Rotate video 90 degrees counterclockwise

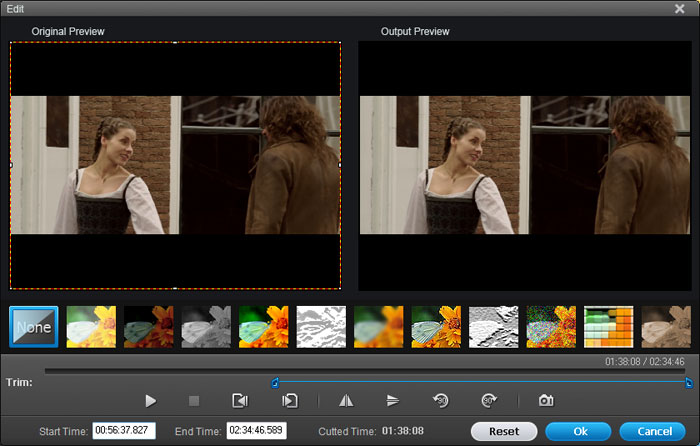coord(441,401)
